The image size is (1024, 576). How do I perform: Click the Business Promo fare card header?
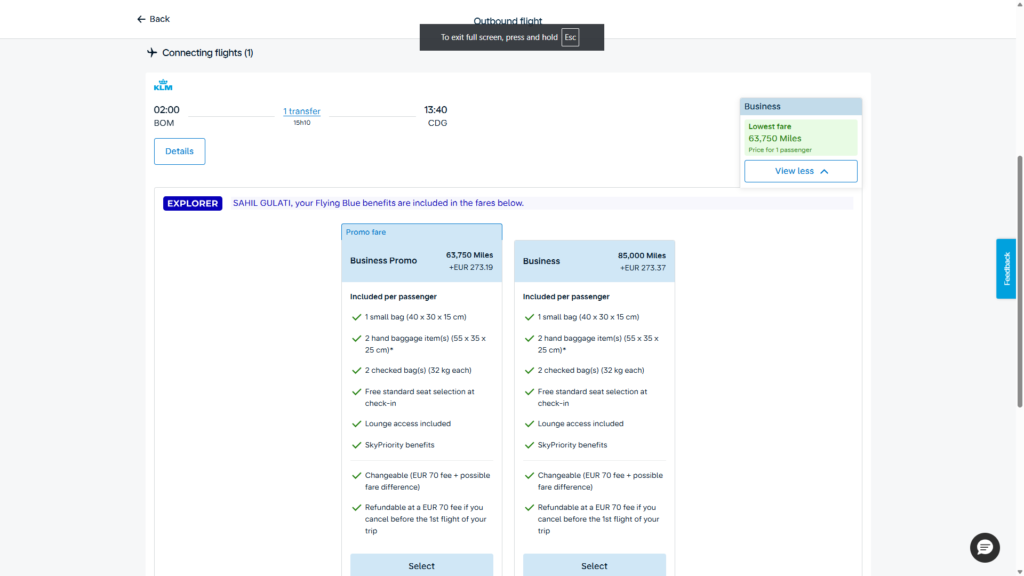point(421,261)
